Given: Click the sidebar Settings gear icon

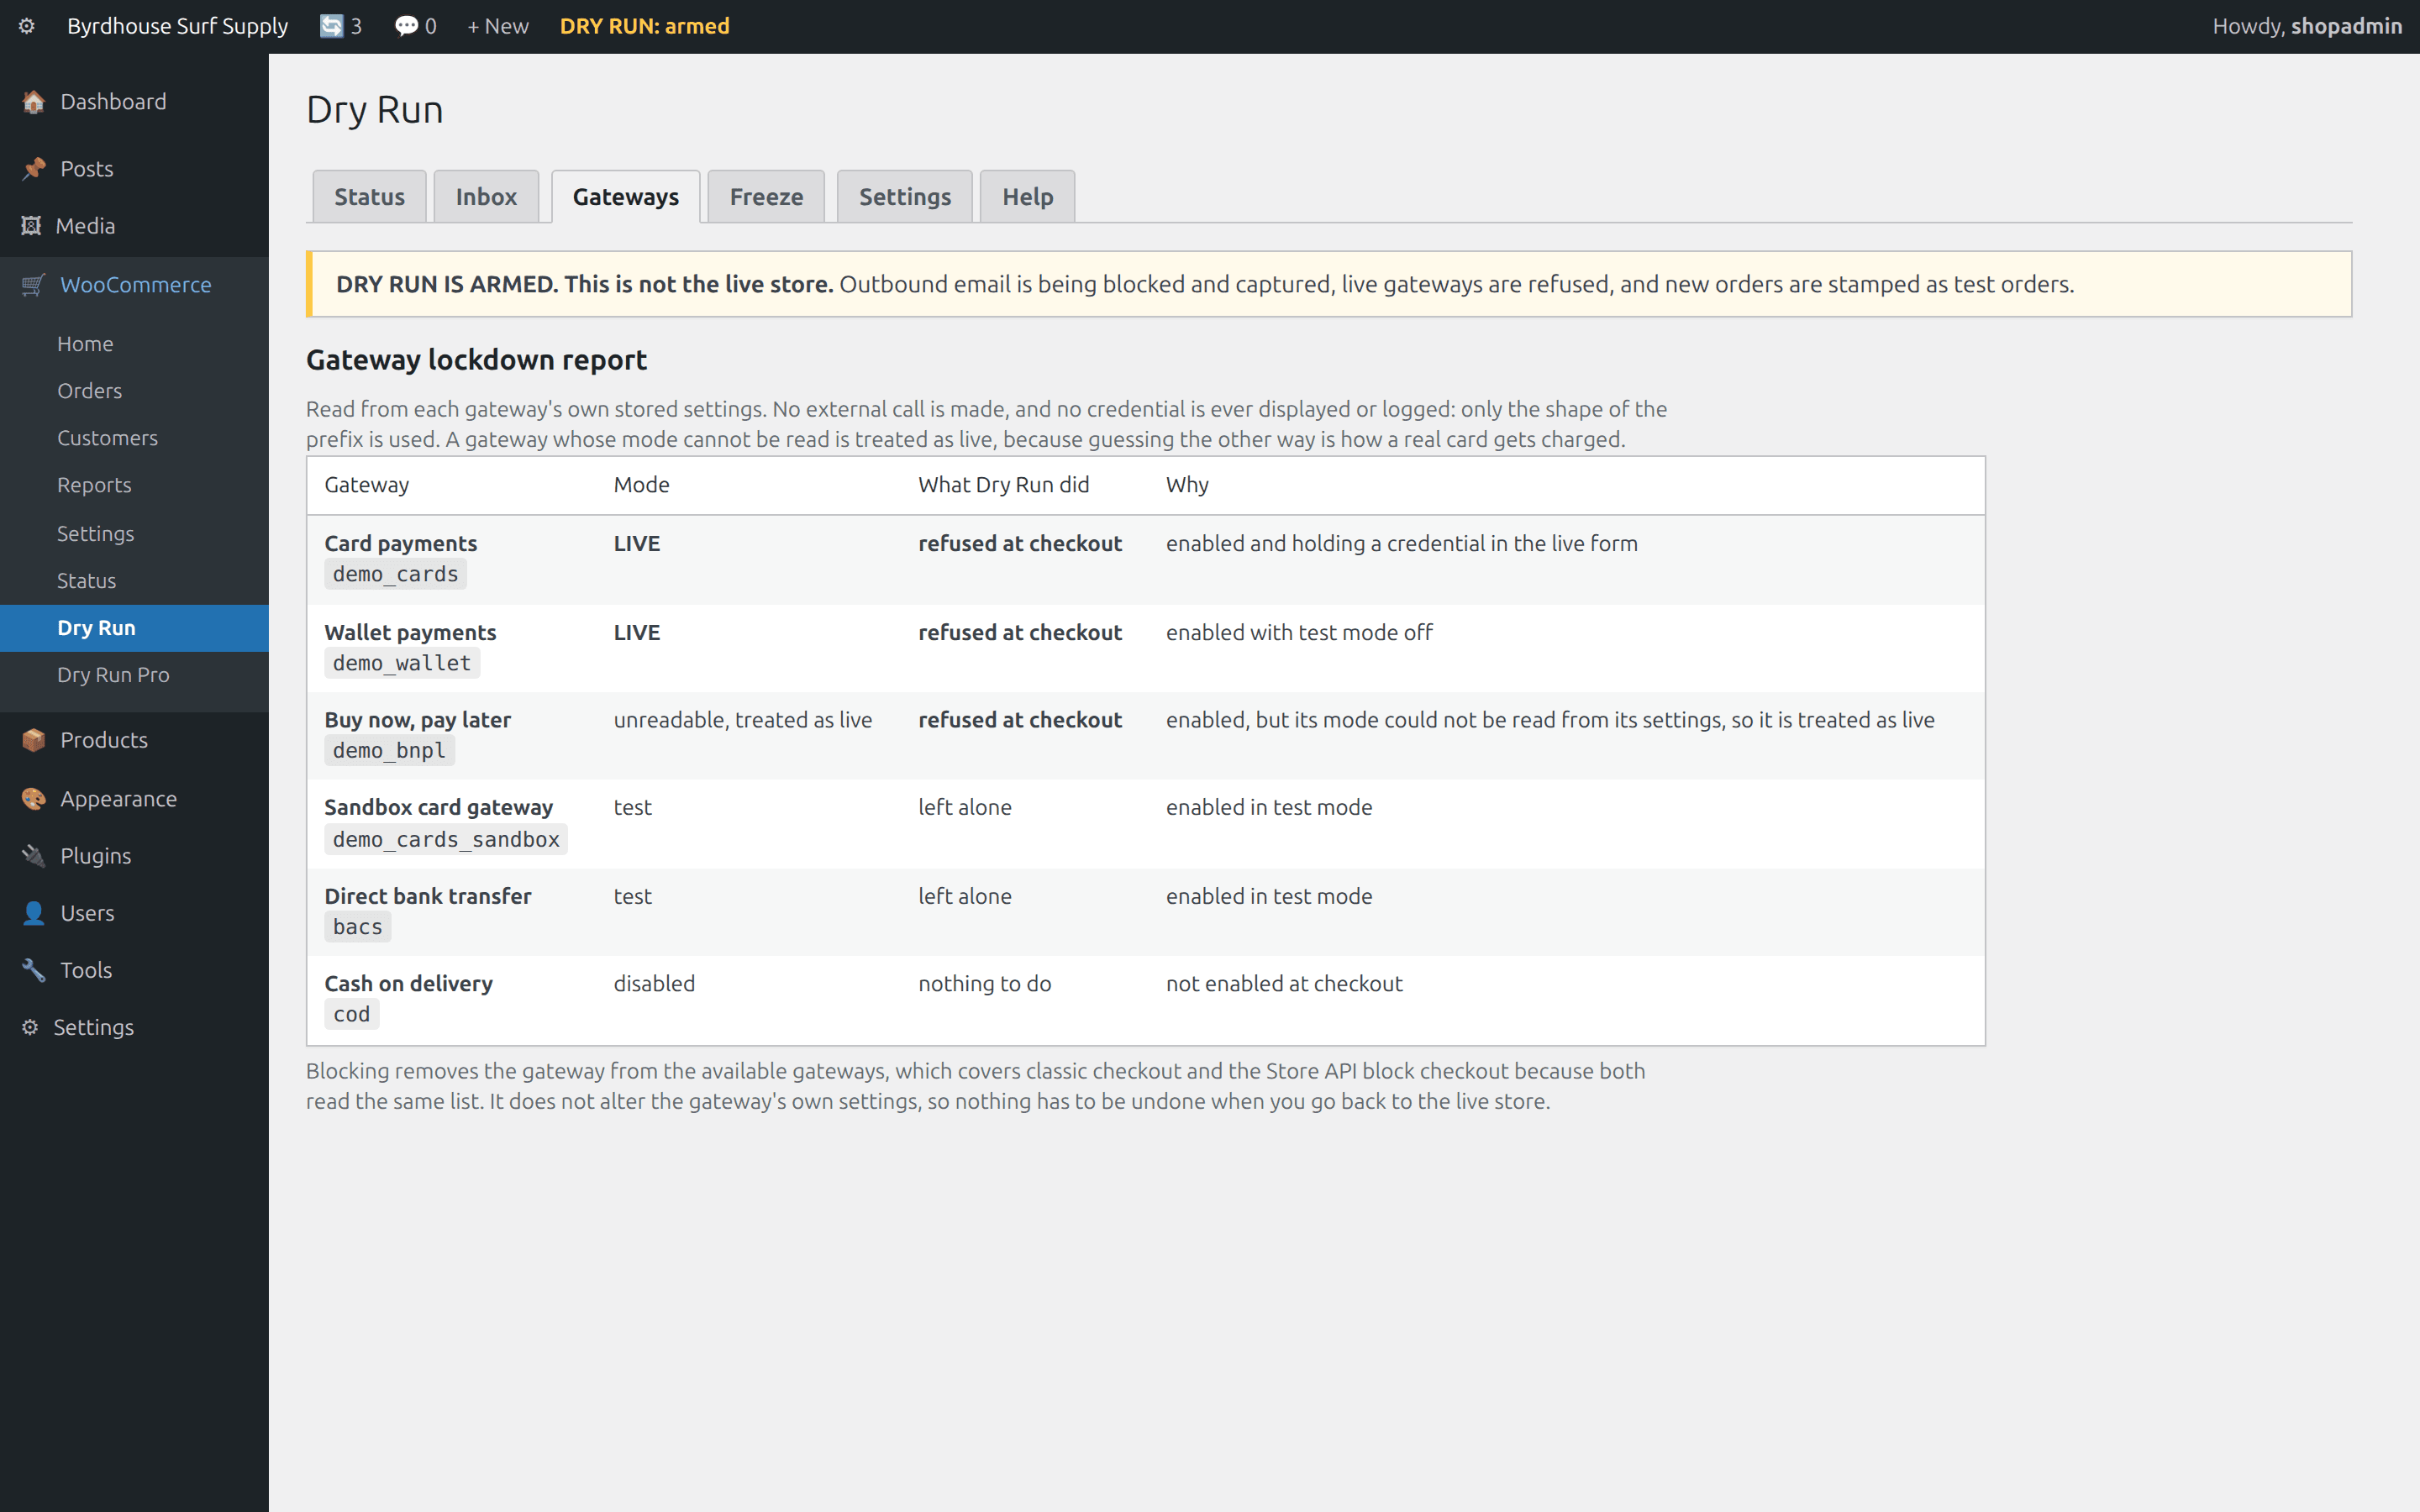Looking at the screenshot, I should tap(30, 1027).
